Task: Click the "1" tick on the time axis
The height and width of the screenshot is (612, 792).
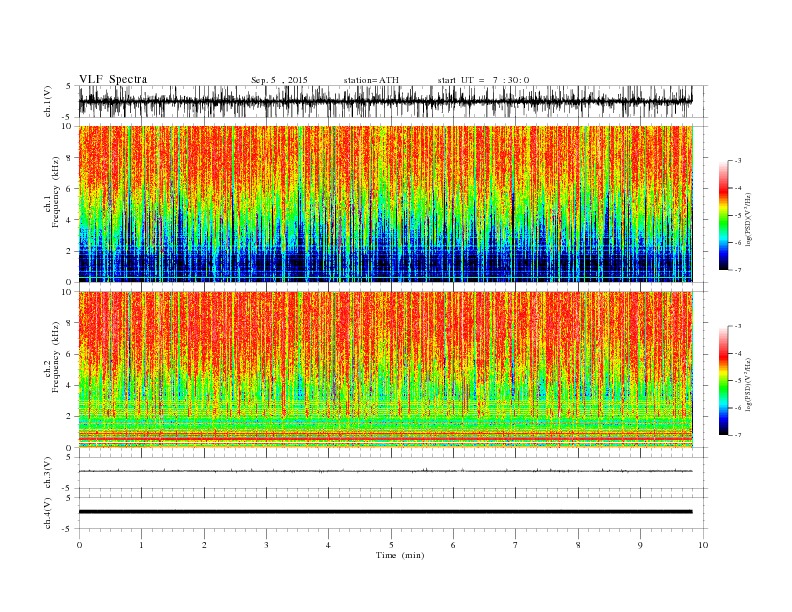Action: pos(141,545)
